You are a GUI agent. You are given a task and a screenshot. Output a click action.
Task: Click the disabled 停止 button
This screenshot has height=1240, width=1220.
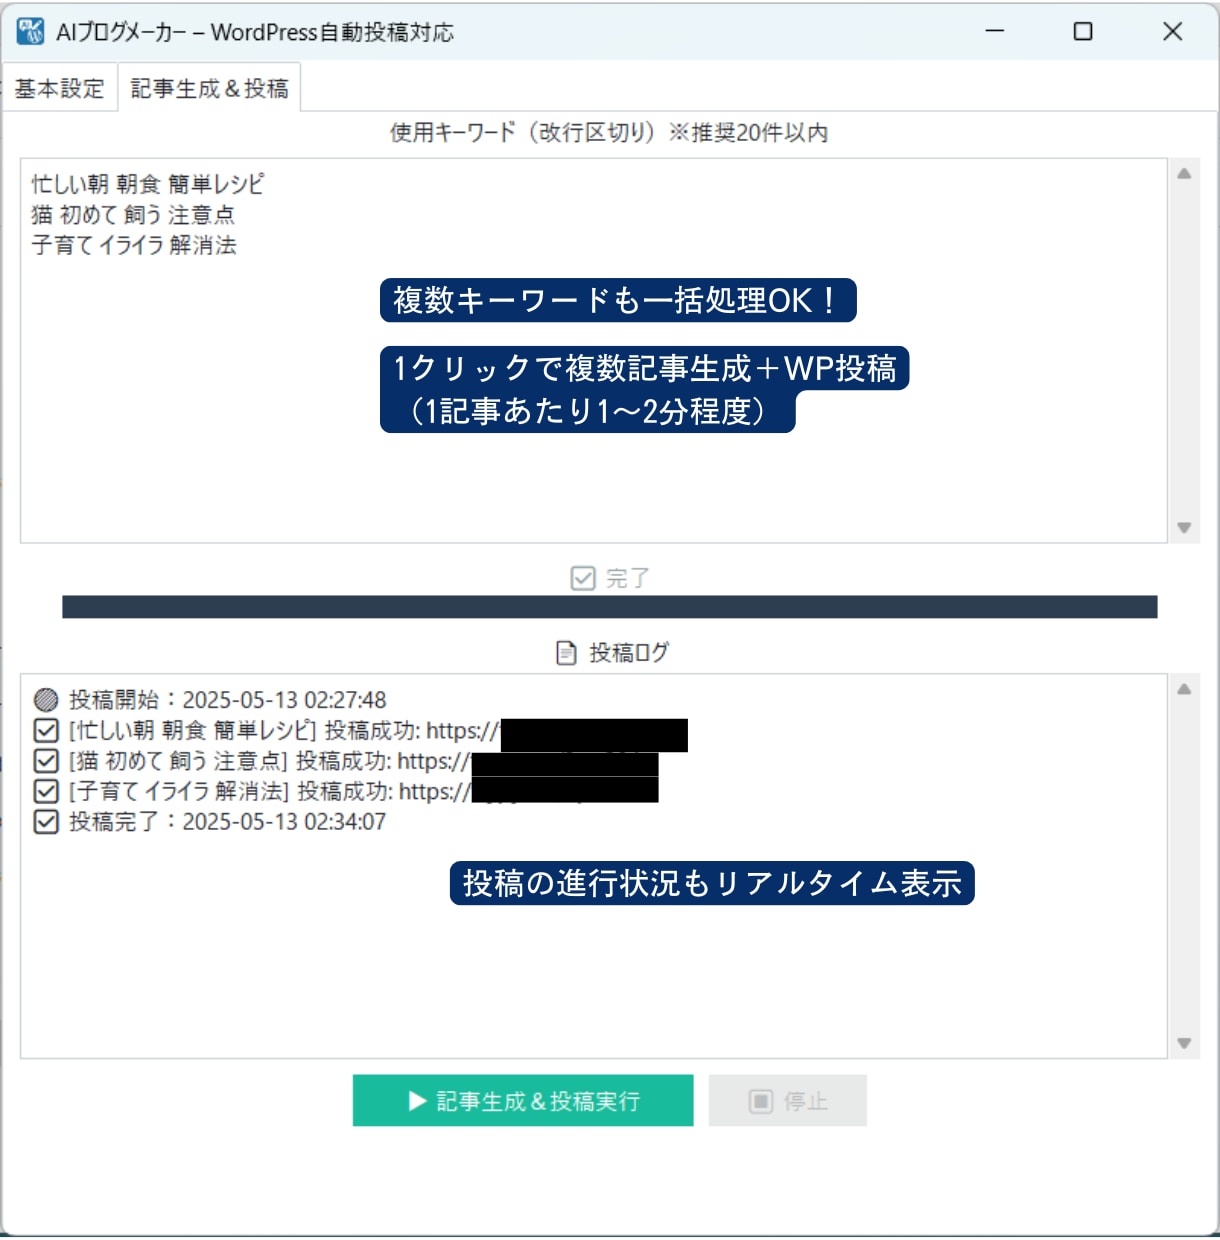788,1101
